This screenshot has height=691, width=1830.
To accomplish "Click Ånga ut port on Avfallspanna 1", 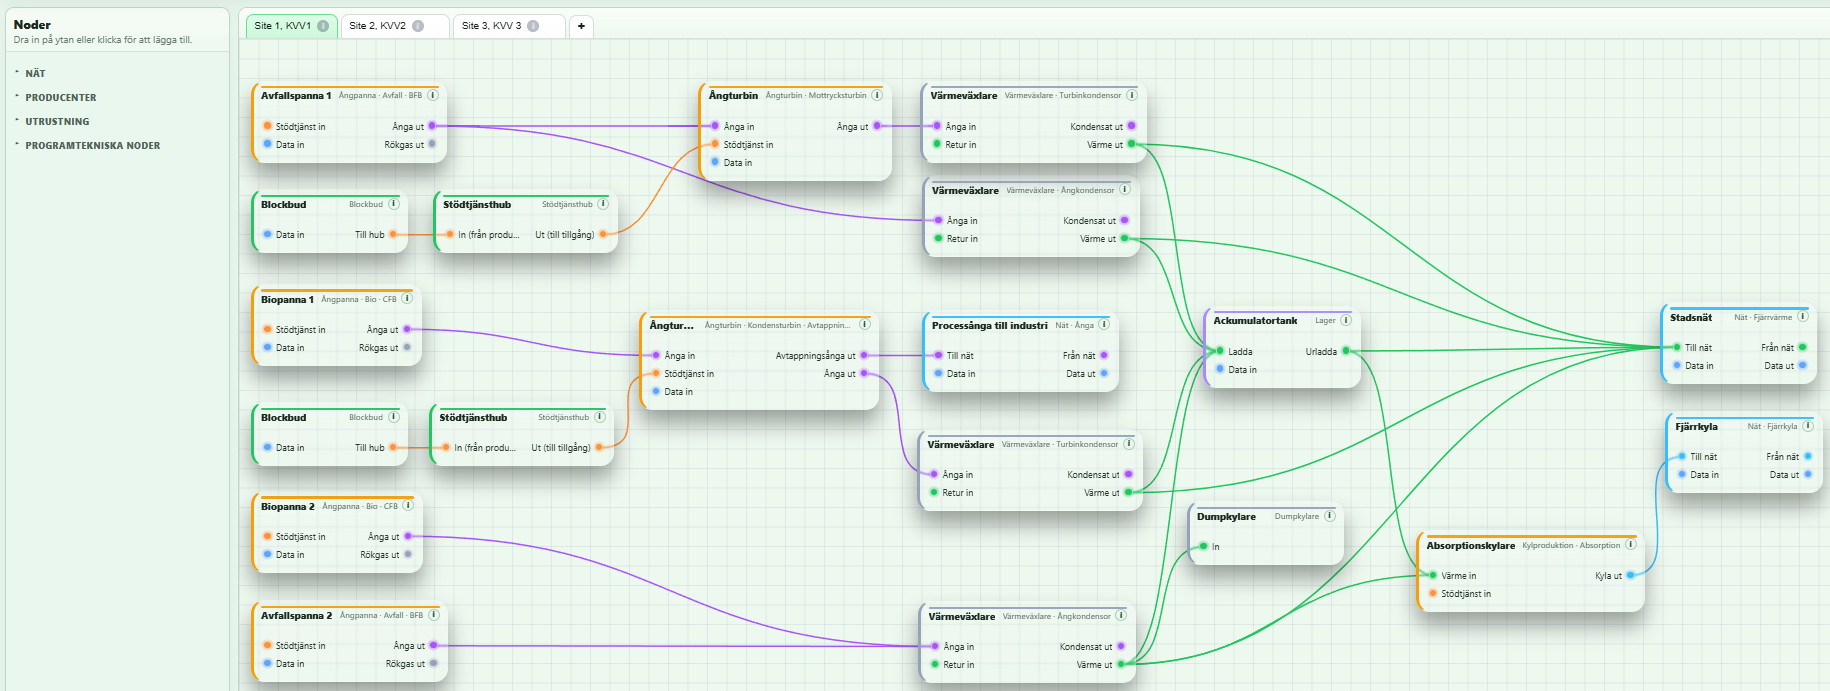I will coord(432,126).
